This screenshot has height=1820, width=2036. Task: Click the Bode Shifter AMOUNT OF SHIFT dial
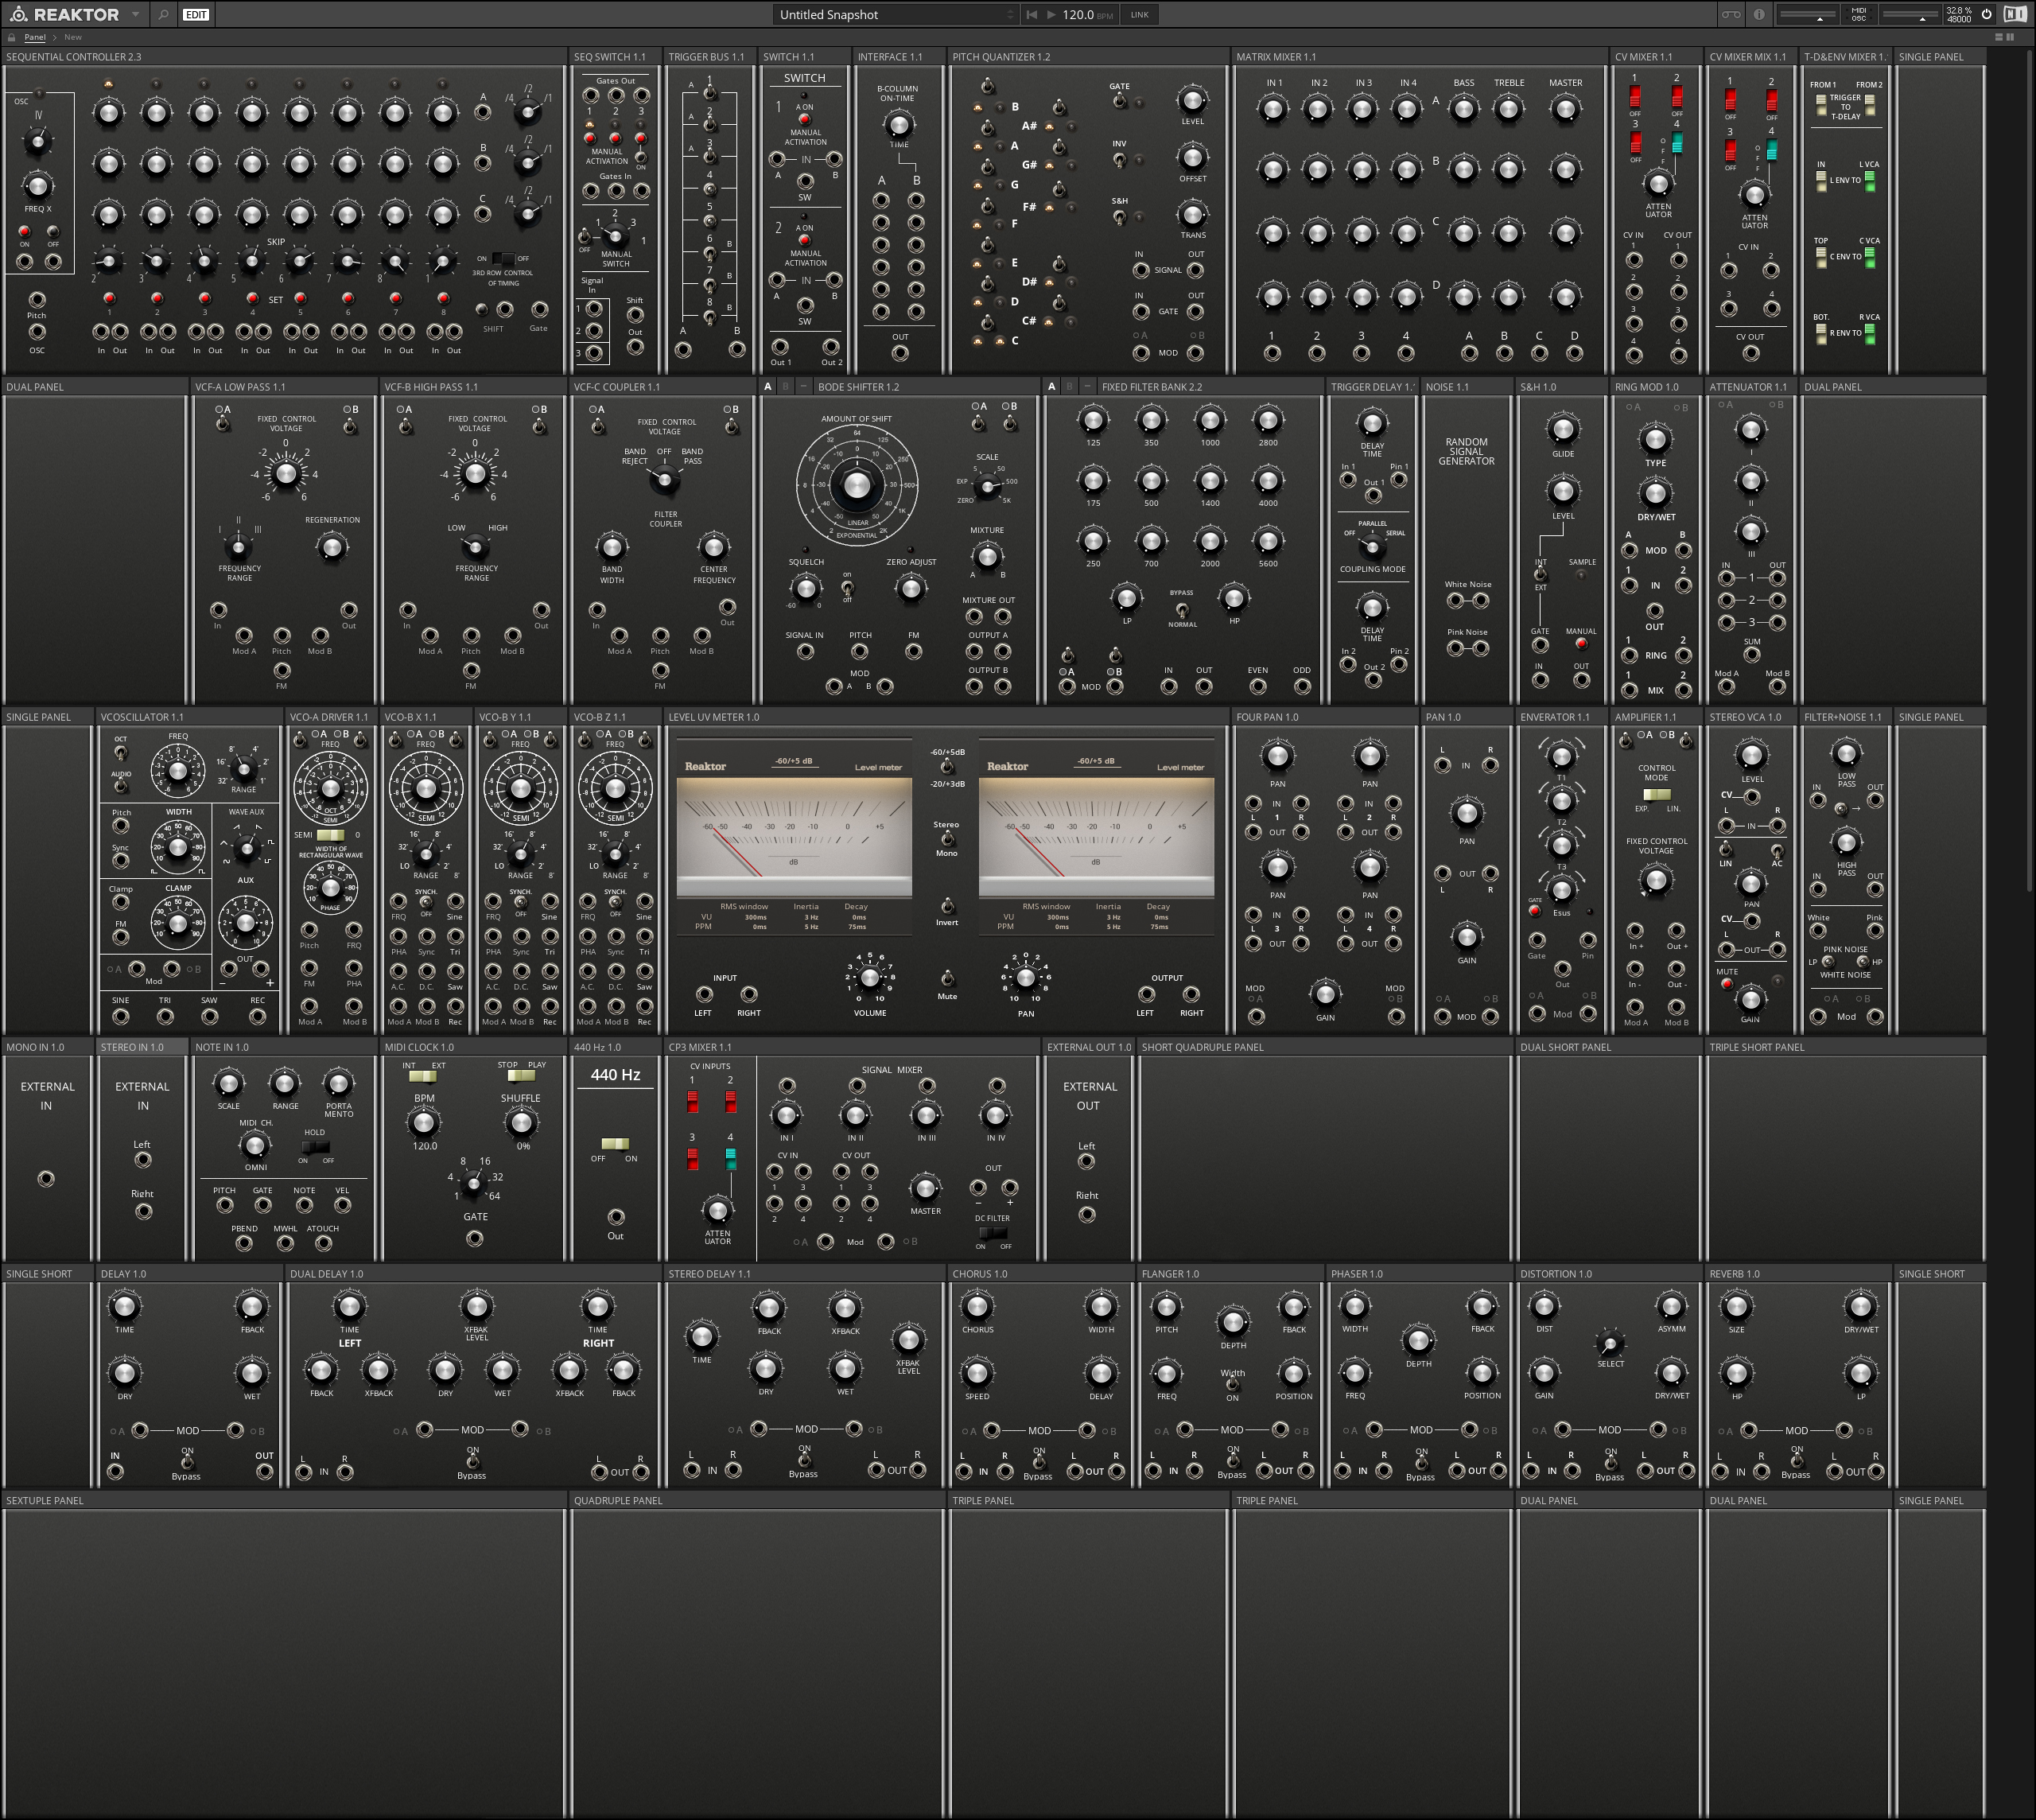pos(857,485)
